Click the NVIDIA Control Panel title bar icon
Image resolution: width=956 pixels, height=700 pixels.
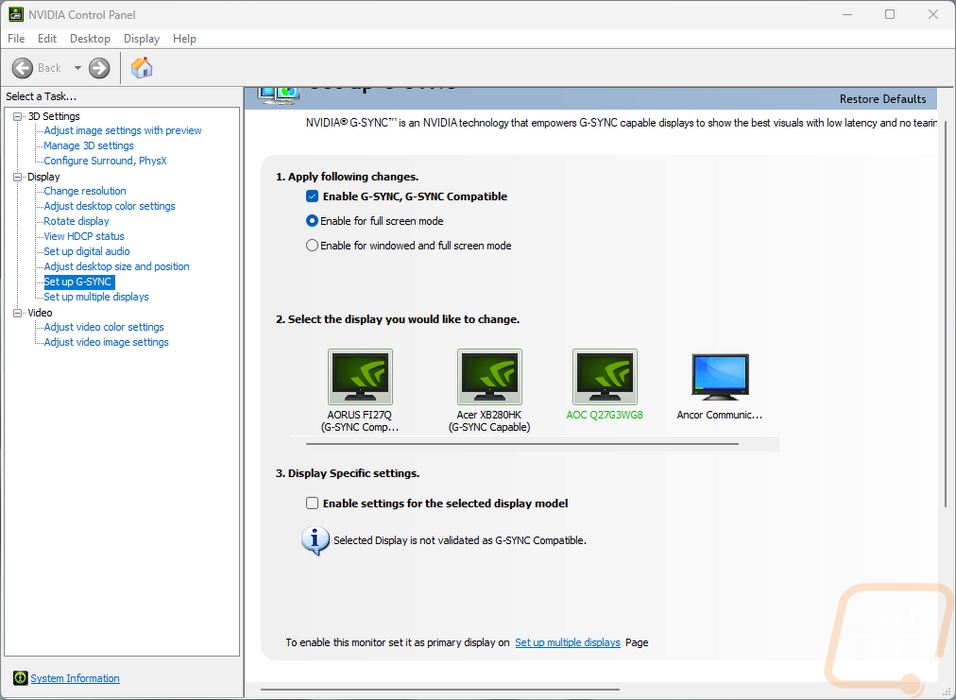[x=16, y=14]
